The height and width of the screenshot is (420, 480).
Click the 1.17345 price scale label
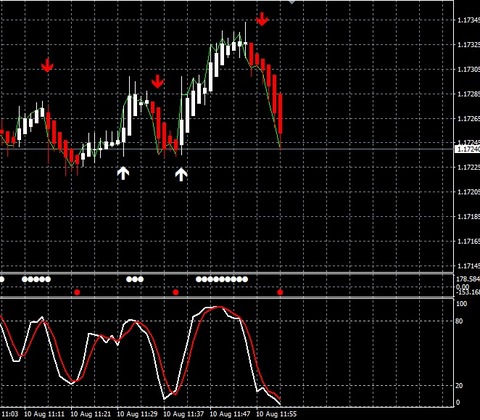coord(468,20)
